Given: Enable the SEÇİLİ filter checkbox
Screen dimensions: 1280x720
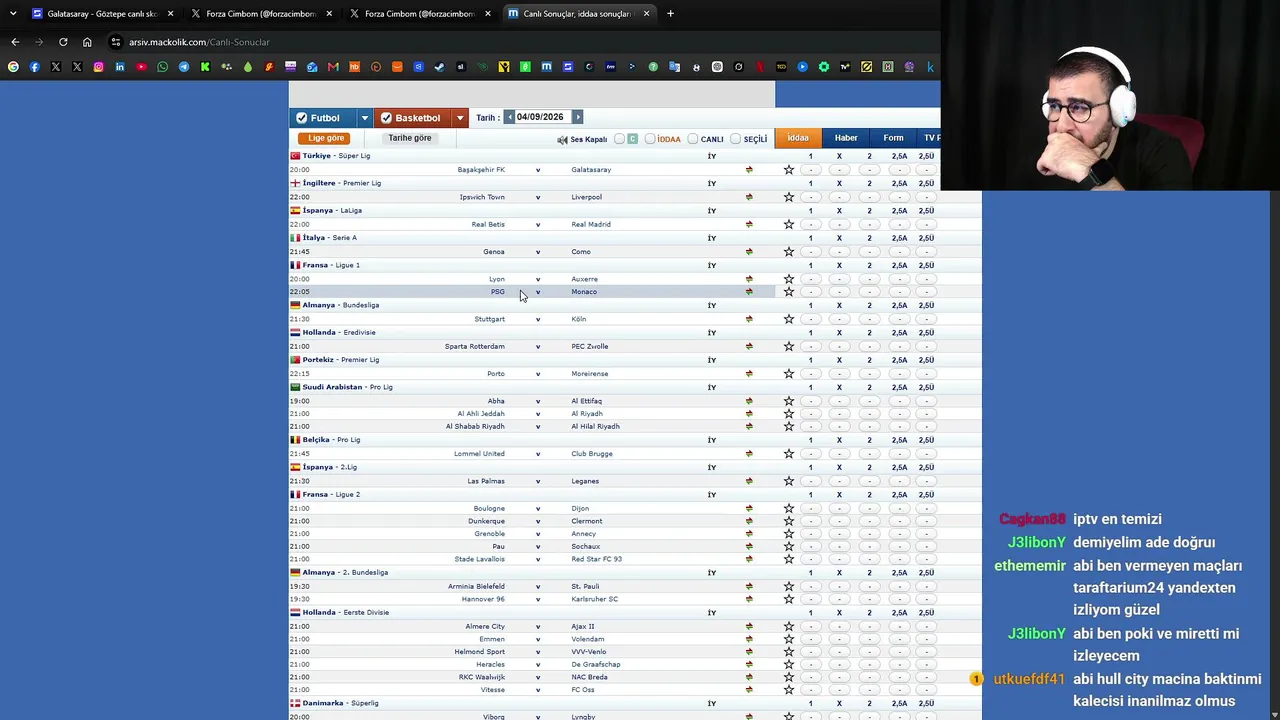Looking at the screenshot, I should click(x=735, y=139).
